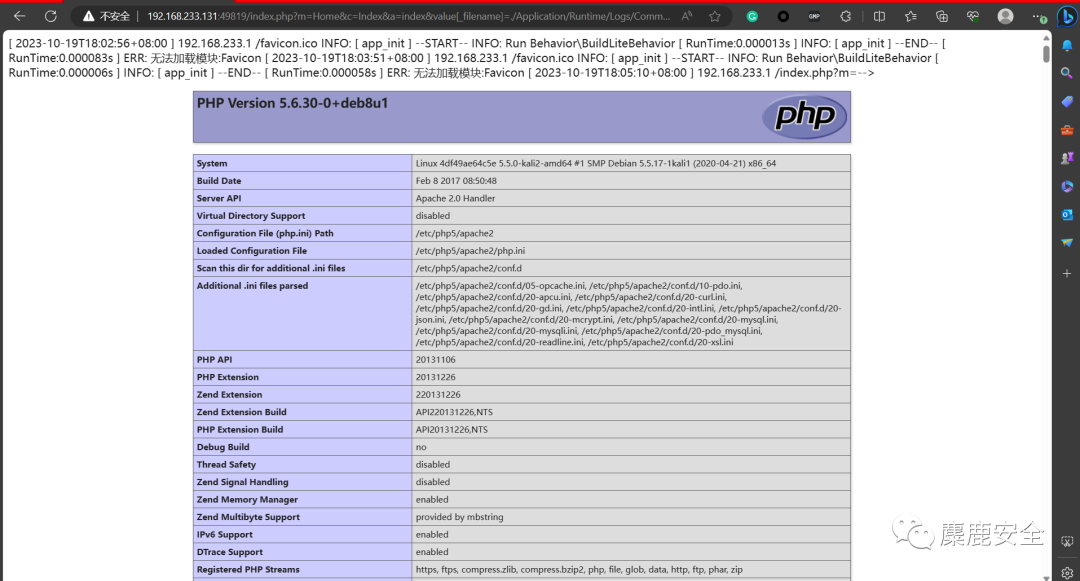Open the Favorites list
The height and width of the screenshot is (581, 1080).
pos(911,16)
